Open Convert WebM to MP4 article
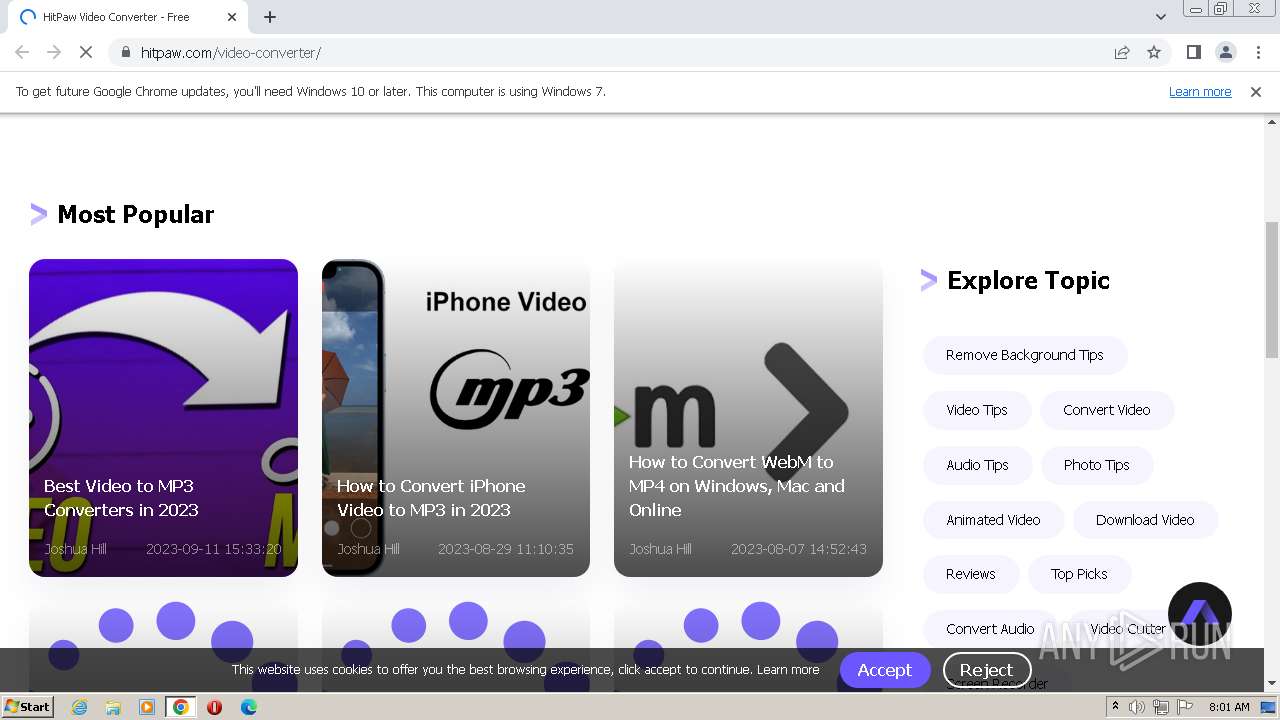Viewport: 1280px width, 720px height. (748, 418)
